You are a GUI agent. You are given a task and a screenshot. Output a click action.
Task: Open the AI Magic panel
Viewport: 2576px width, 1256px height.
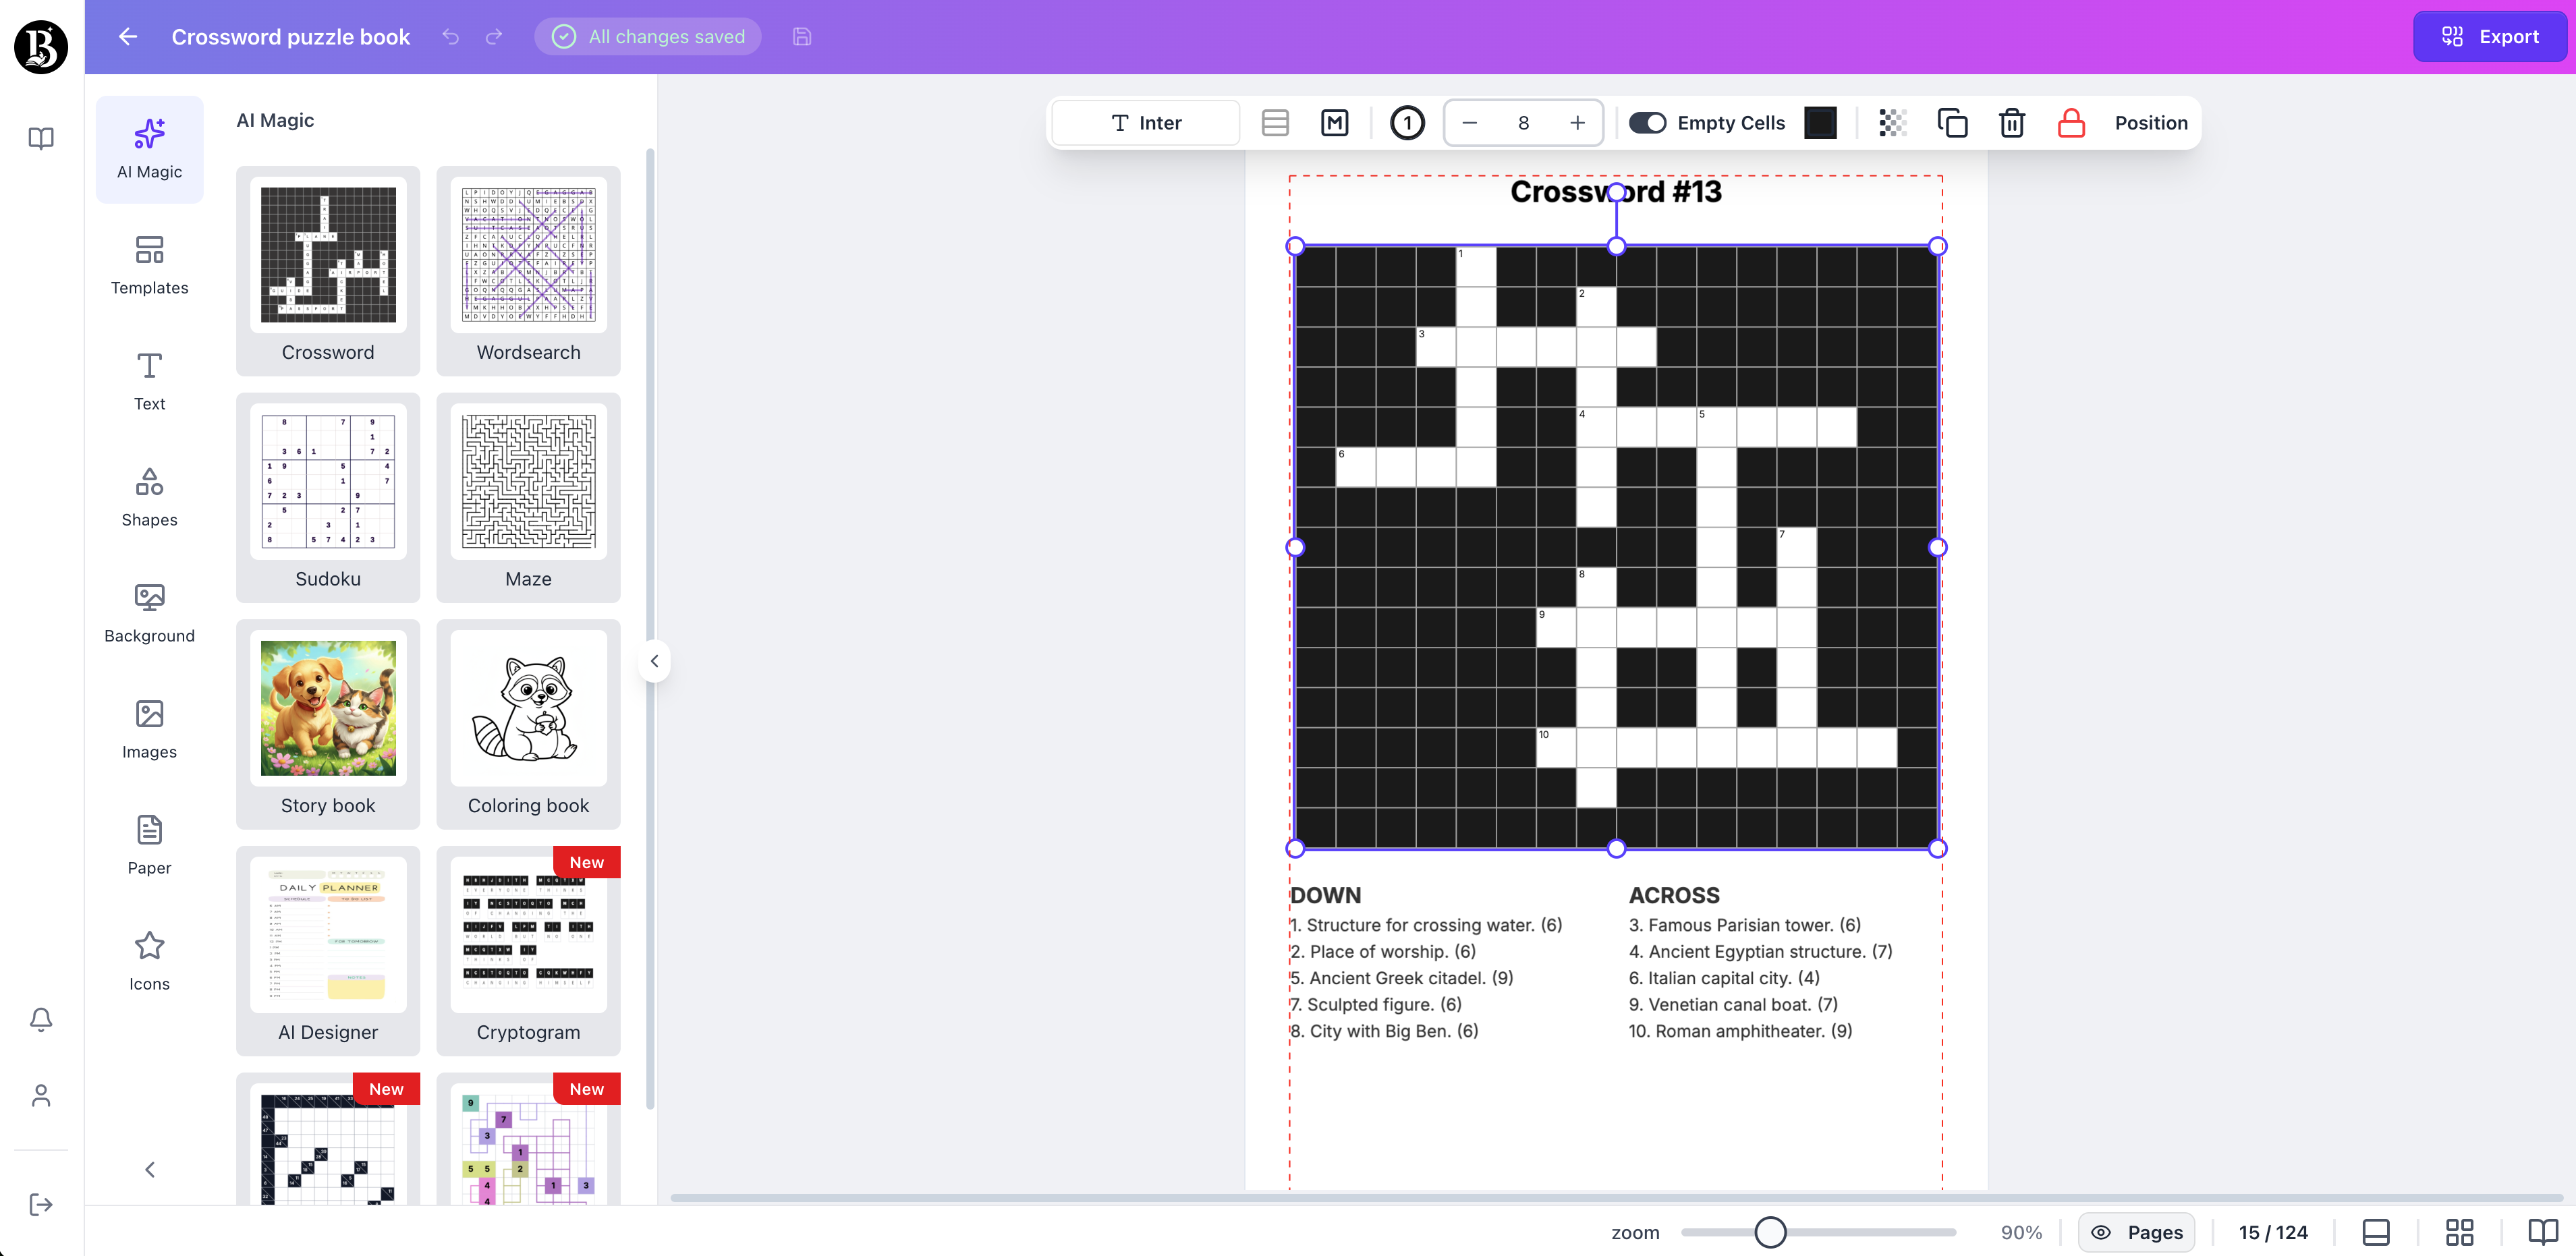(149, 149)
